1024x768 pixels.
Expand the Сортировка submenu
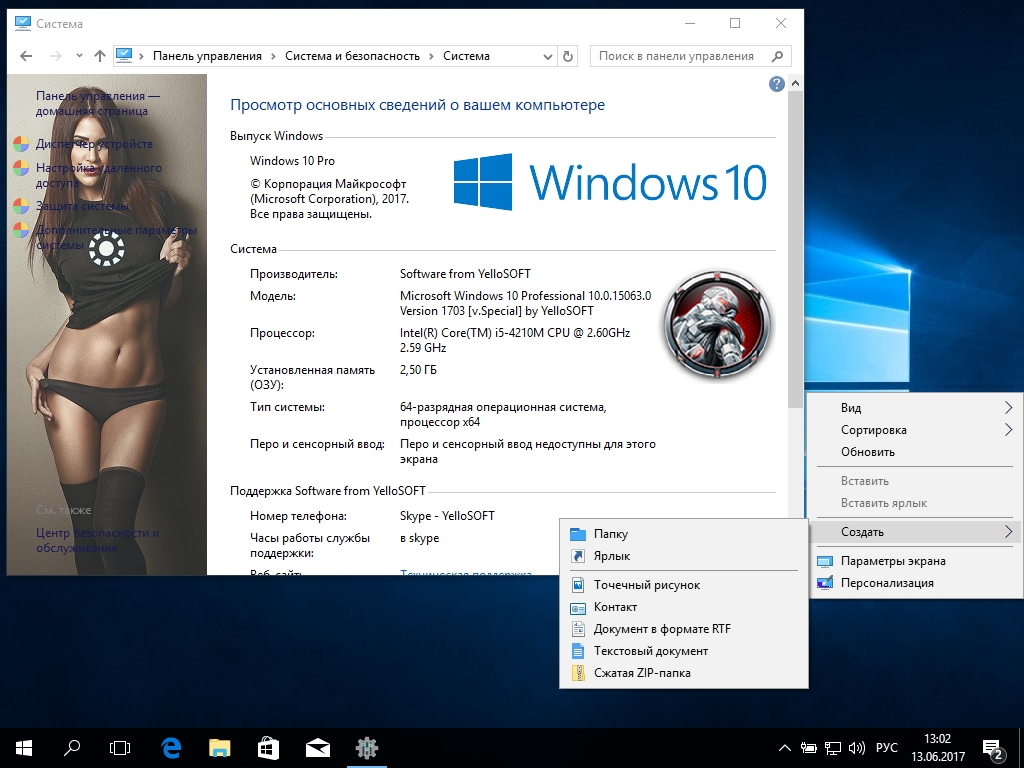pos(916,430)
